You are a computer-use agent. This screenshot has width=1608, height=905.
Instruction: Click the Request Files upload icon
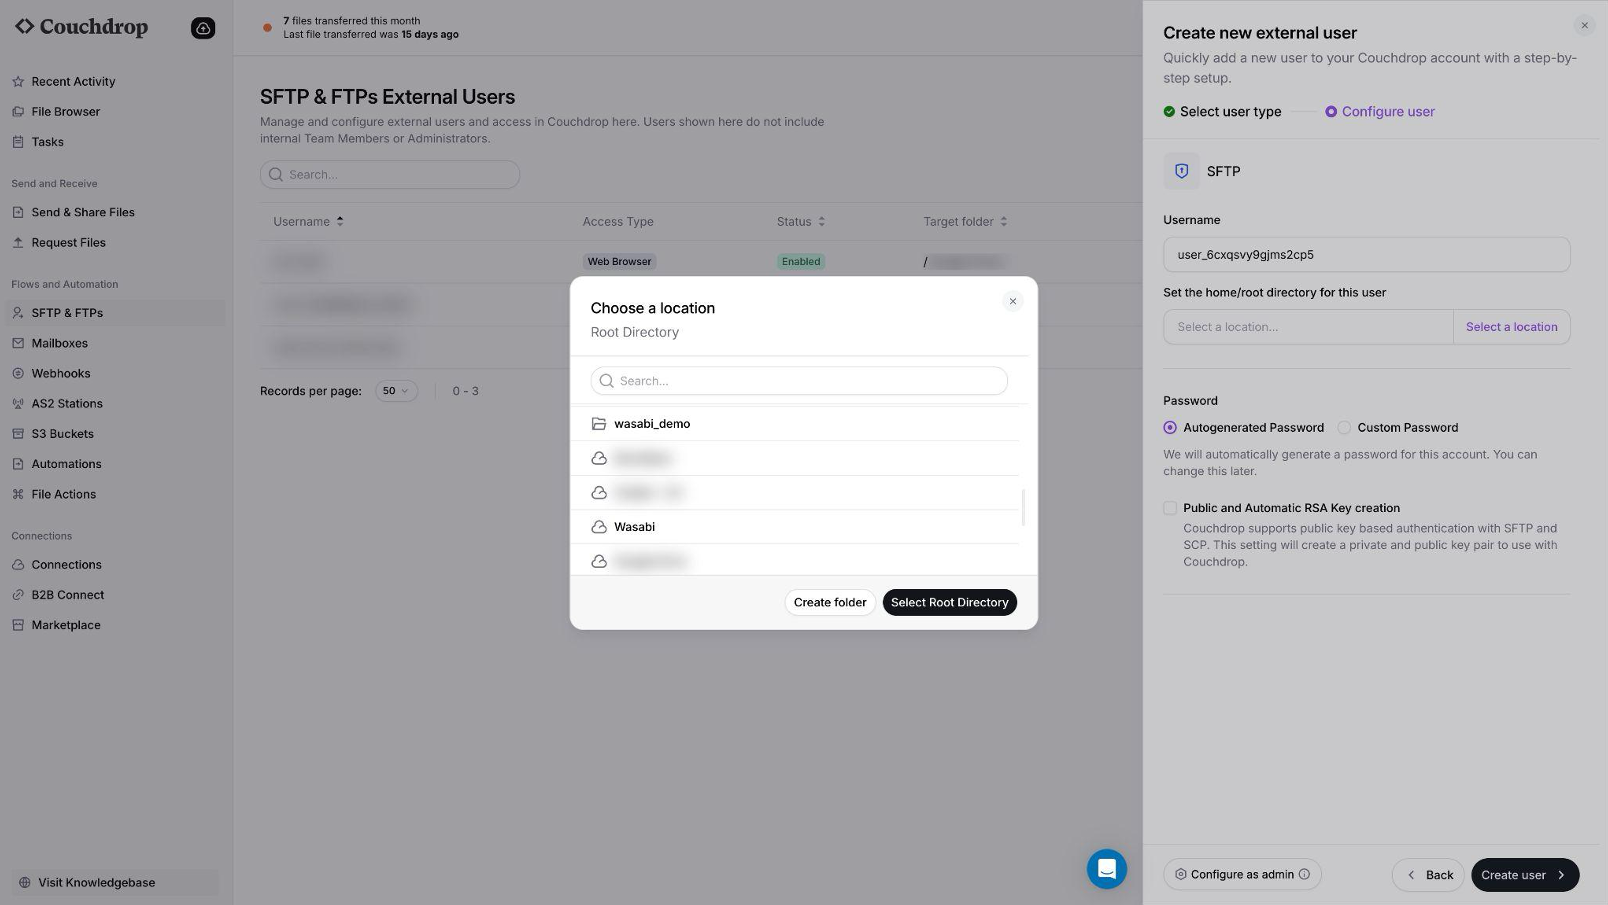click(x=18, y=243)
